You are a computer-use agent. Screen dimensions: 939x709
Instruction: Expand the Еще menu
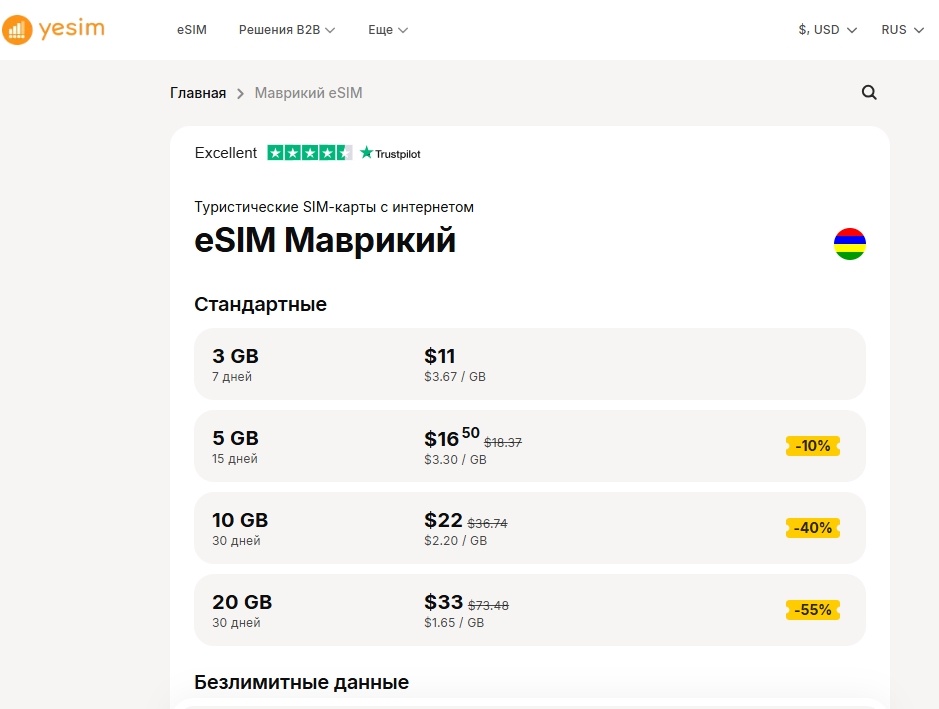(x=388, y=30)
